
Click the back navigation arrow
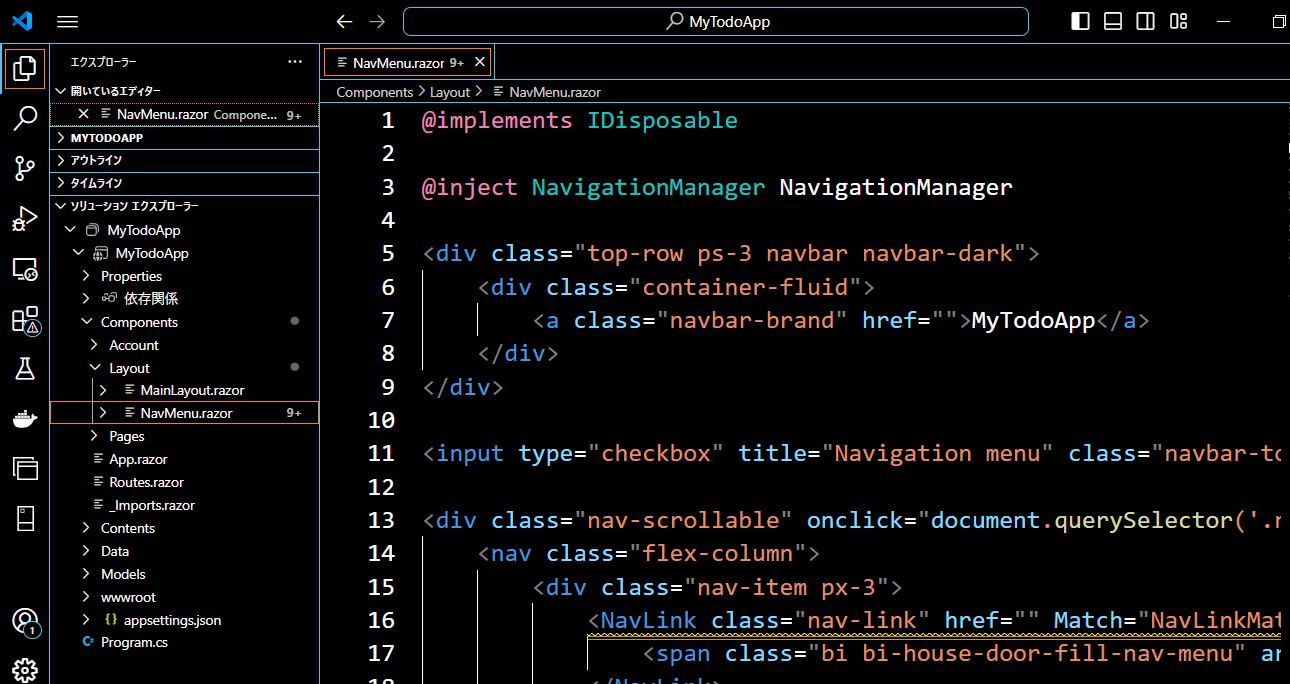click(343, 20)
